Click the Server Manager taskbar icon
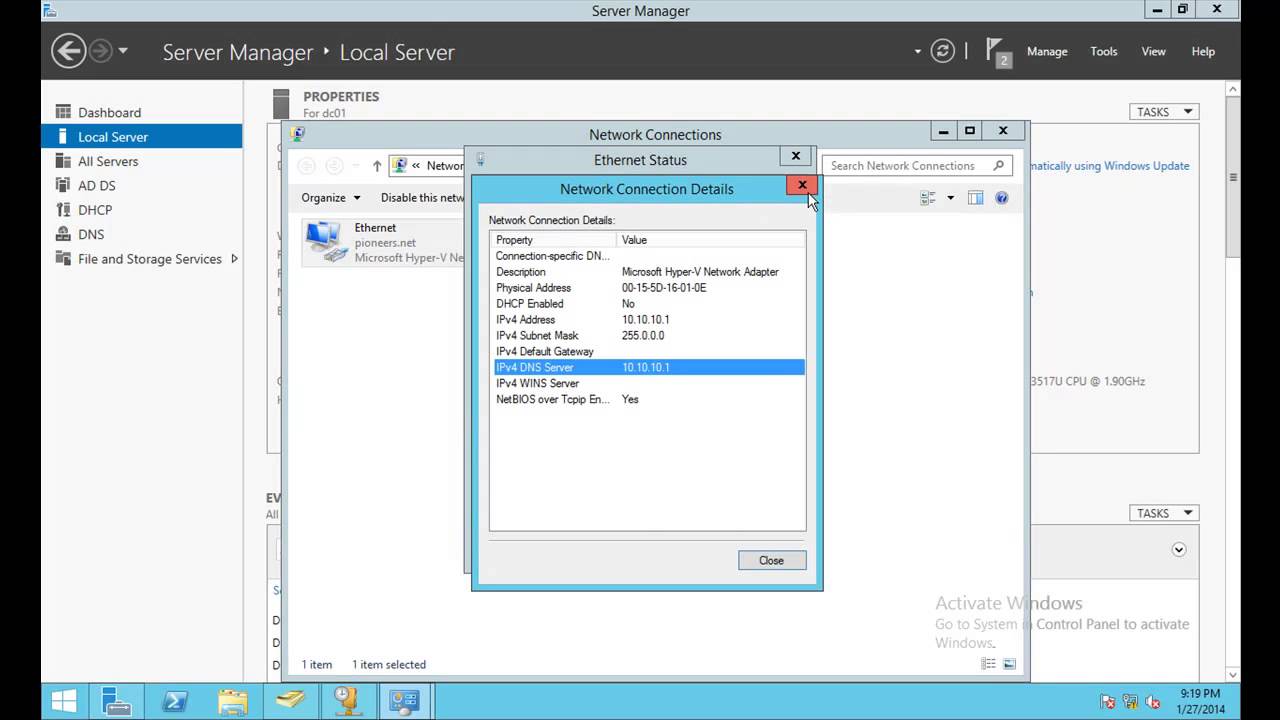 [117, 700]
